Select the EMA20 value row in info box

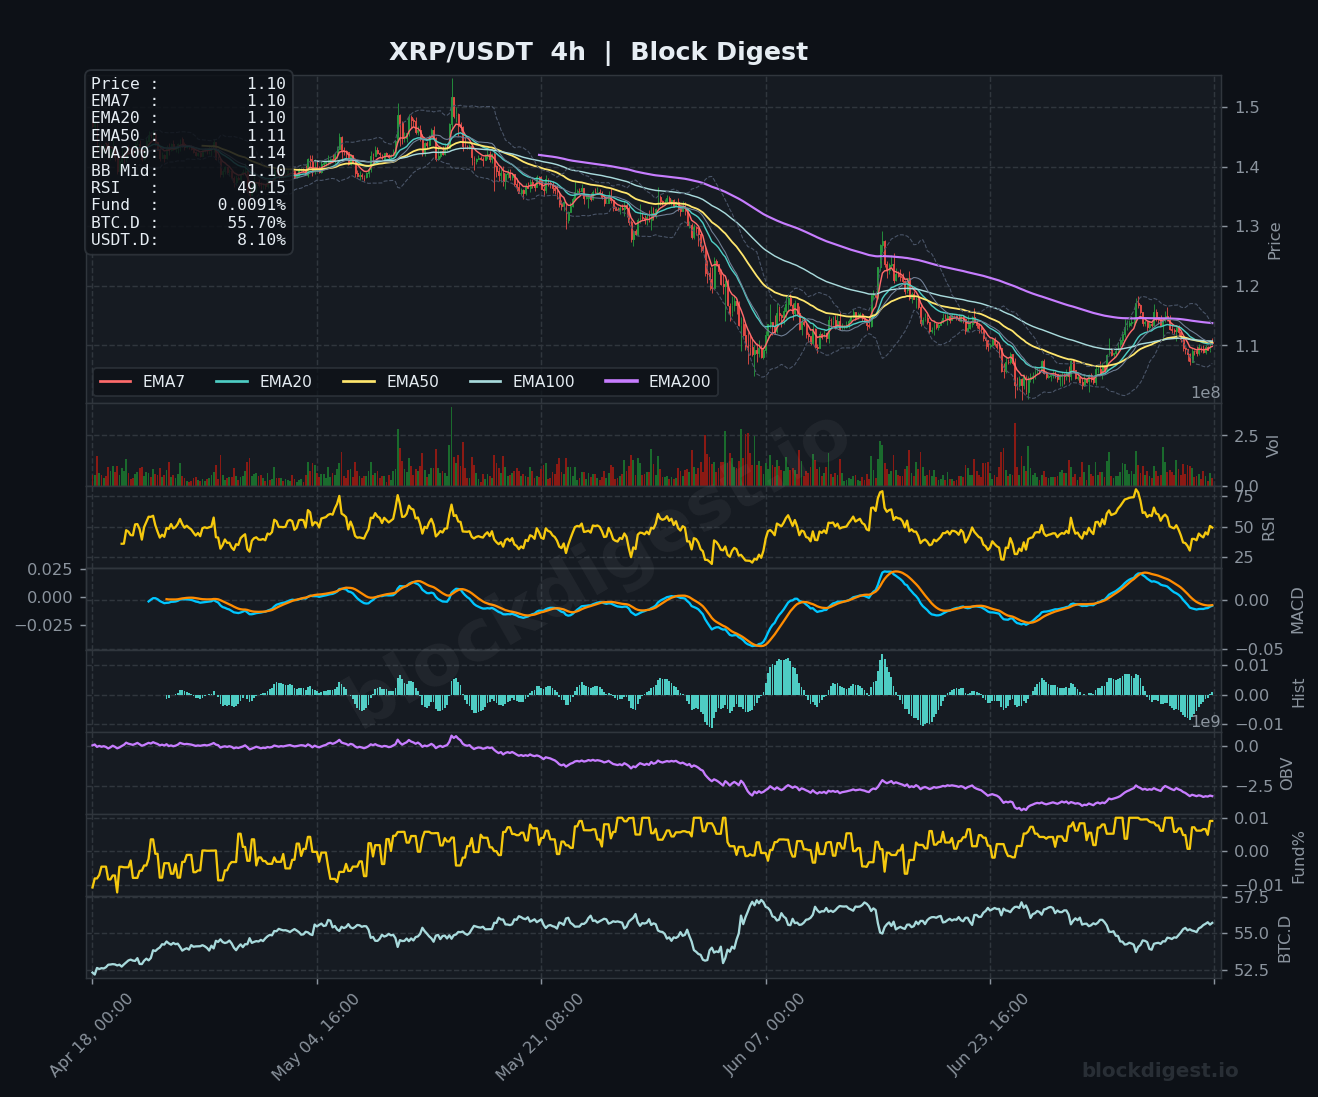[188, 118]
